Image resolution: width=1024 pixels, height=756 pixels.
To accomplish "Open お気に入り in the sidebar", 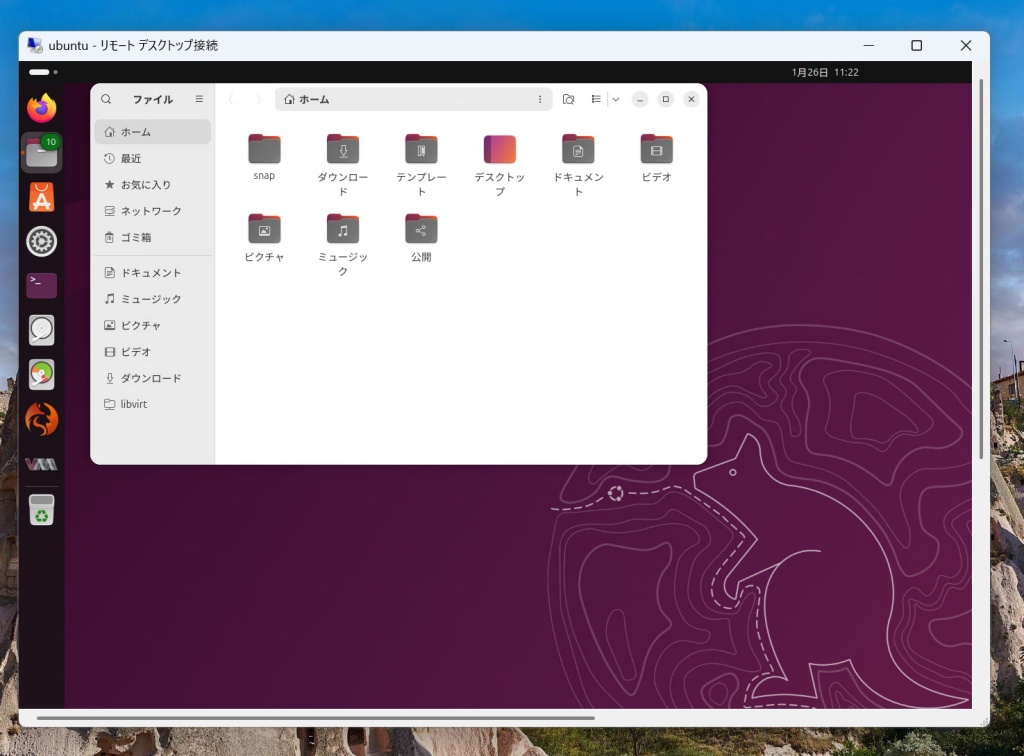I will point(145,185).
